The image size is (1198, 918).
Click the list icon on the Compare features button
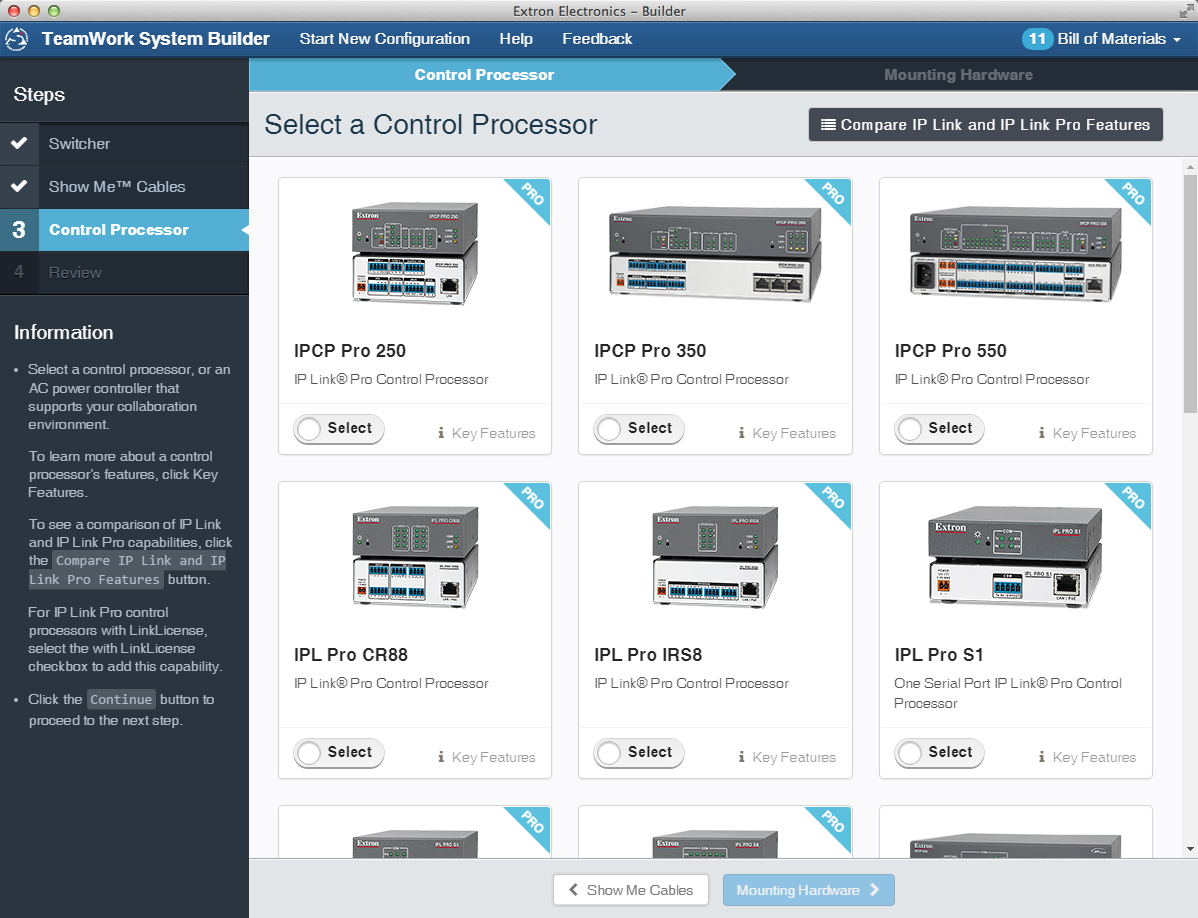[x=827, y=124]
